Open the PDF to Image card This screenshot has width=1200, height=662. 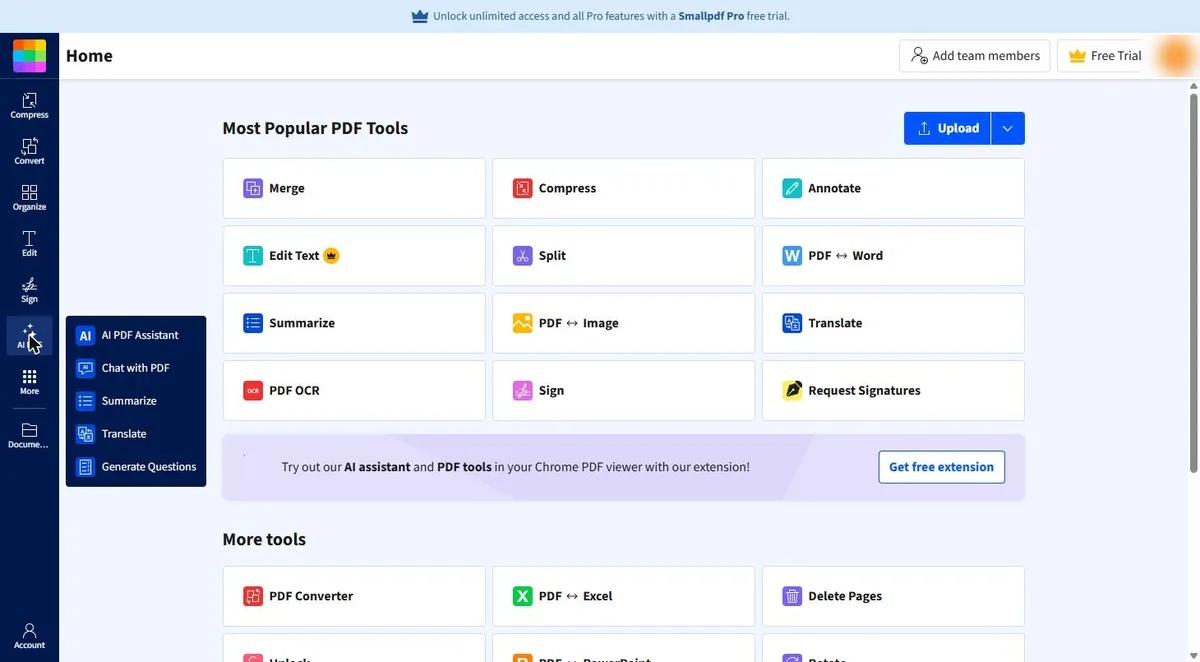point(623,323)
